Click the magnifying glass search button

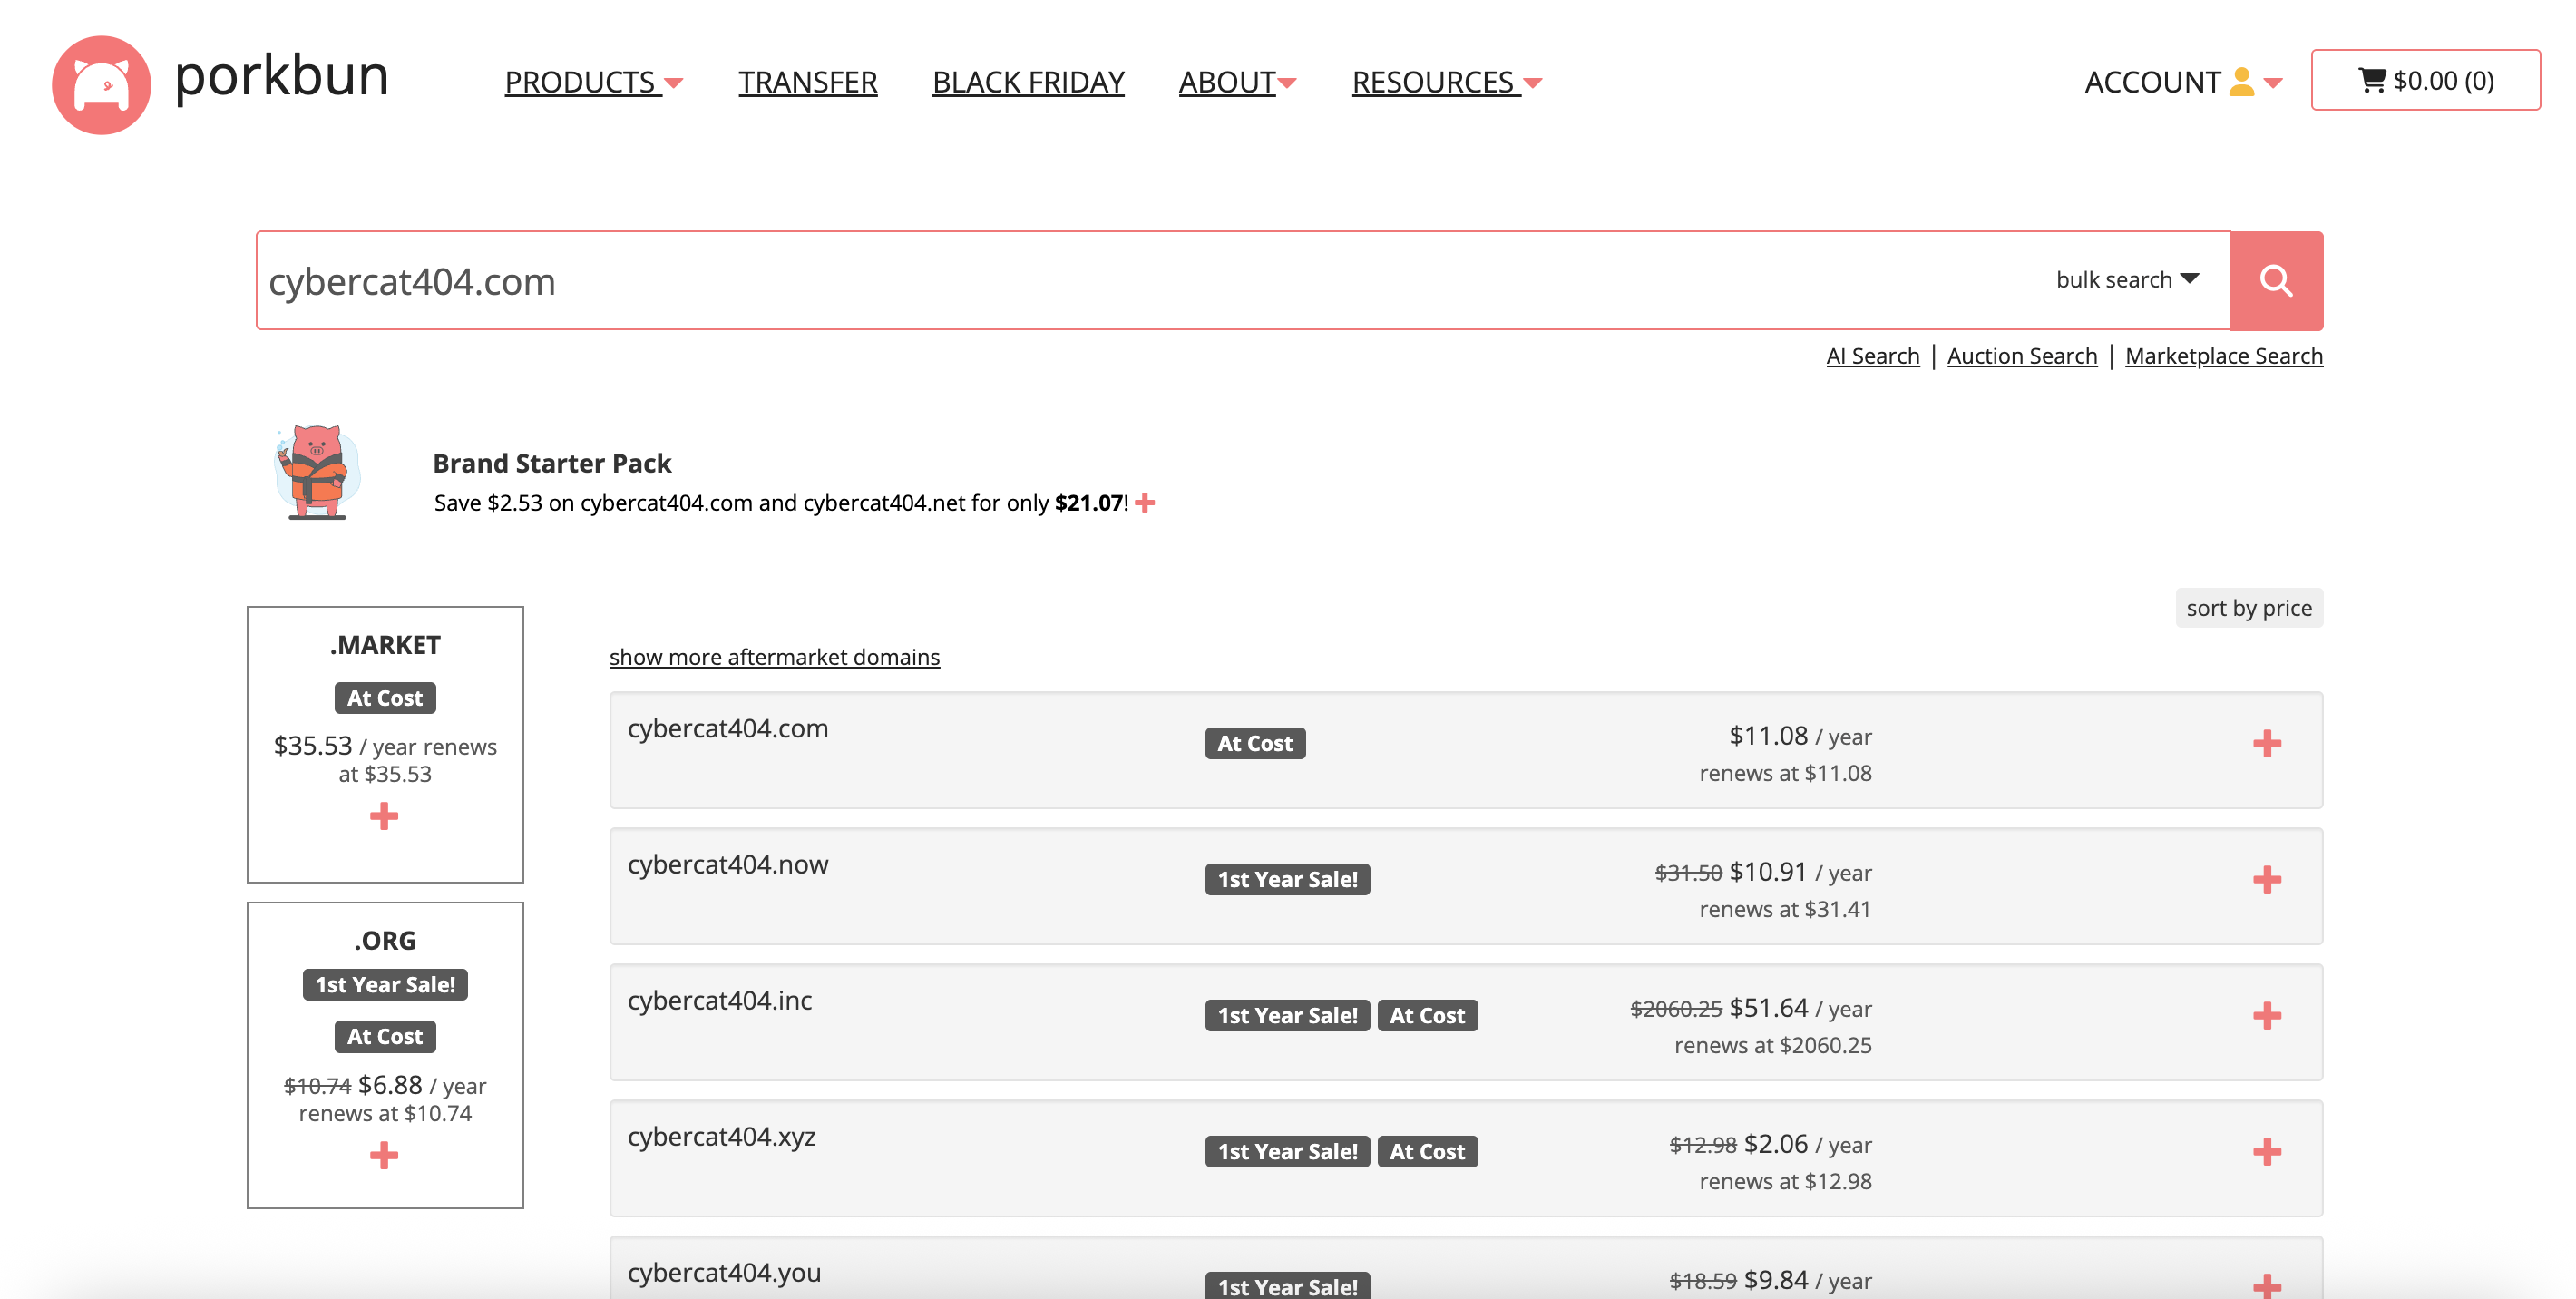pyautogui.click(x=2276, y=281)
